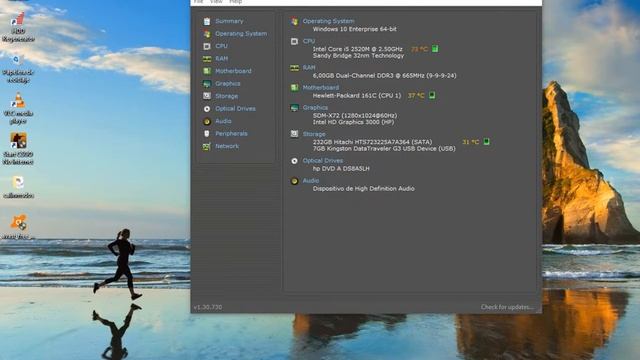The height and width of the screenshot is (360, 640).
Task: Select Operating System in the sidebar list
Action: (x=241, y=34)
